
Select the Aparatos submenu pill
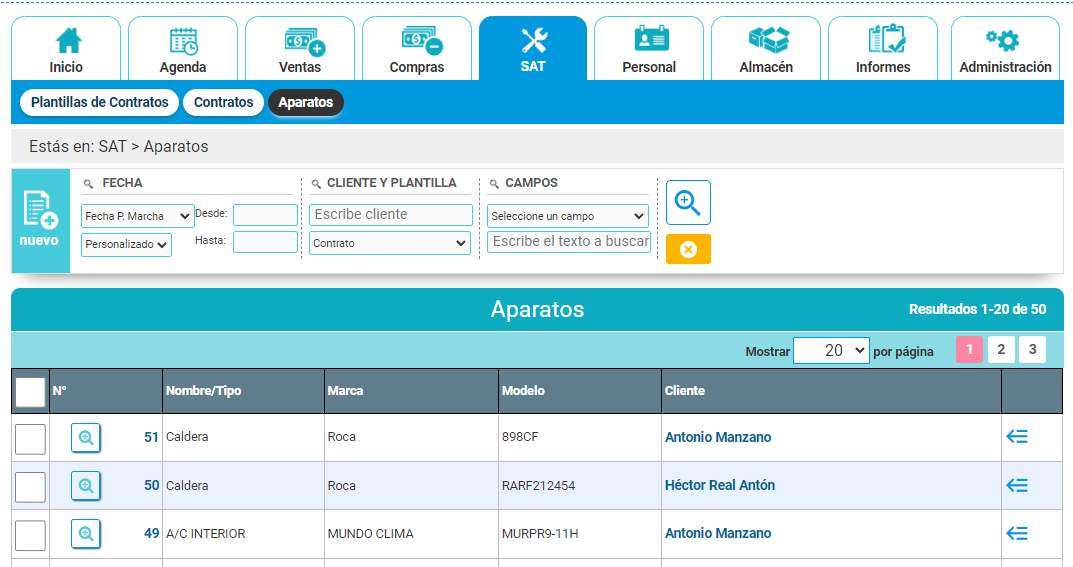306,103
